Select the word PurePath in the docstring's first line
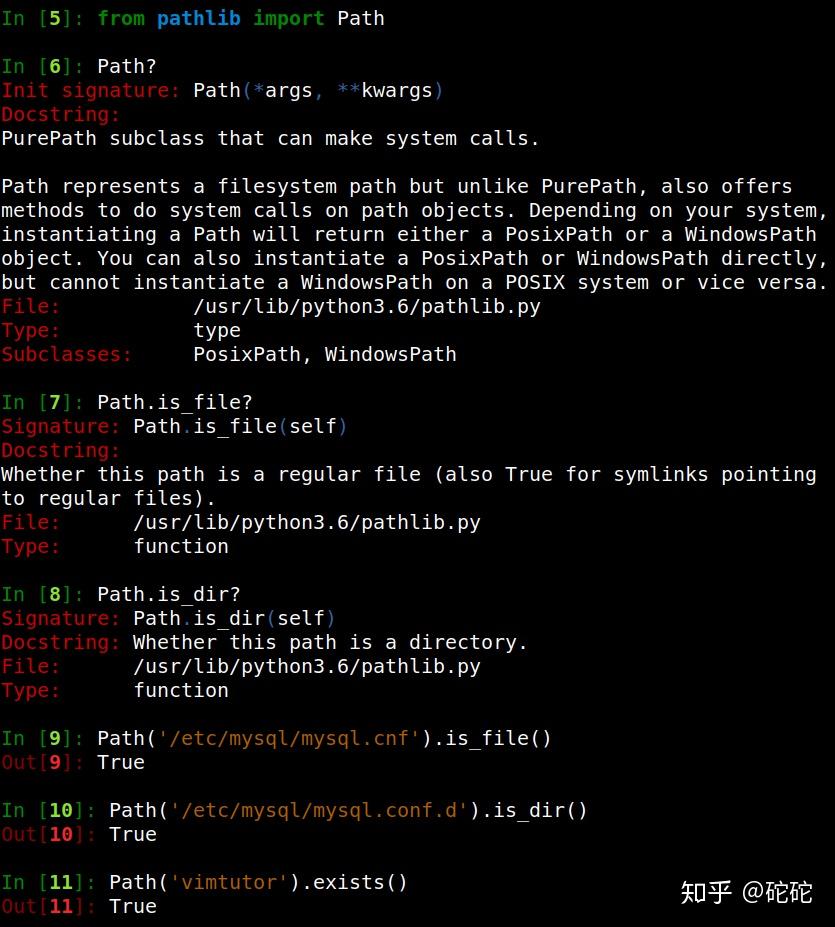 pyautogui.click(x=49, y=139)
